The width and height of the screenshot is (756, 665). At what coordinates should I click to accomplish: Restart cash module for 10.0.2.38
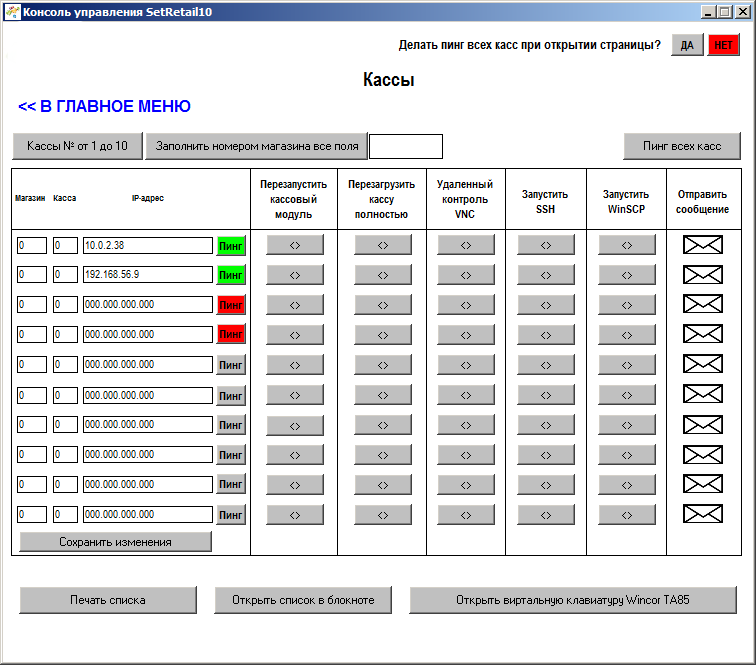tap(295, 245)
